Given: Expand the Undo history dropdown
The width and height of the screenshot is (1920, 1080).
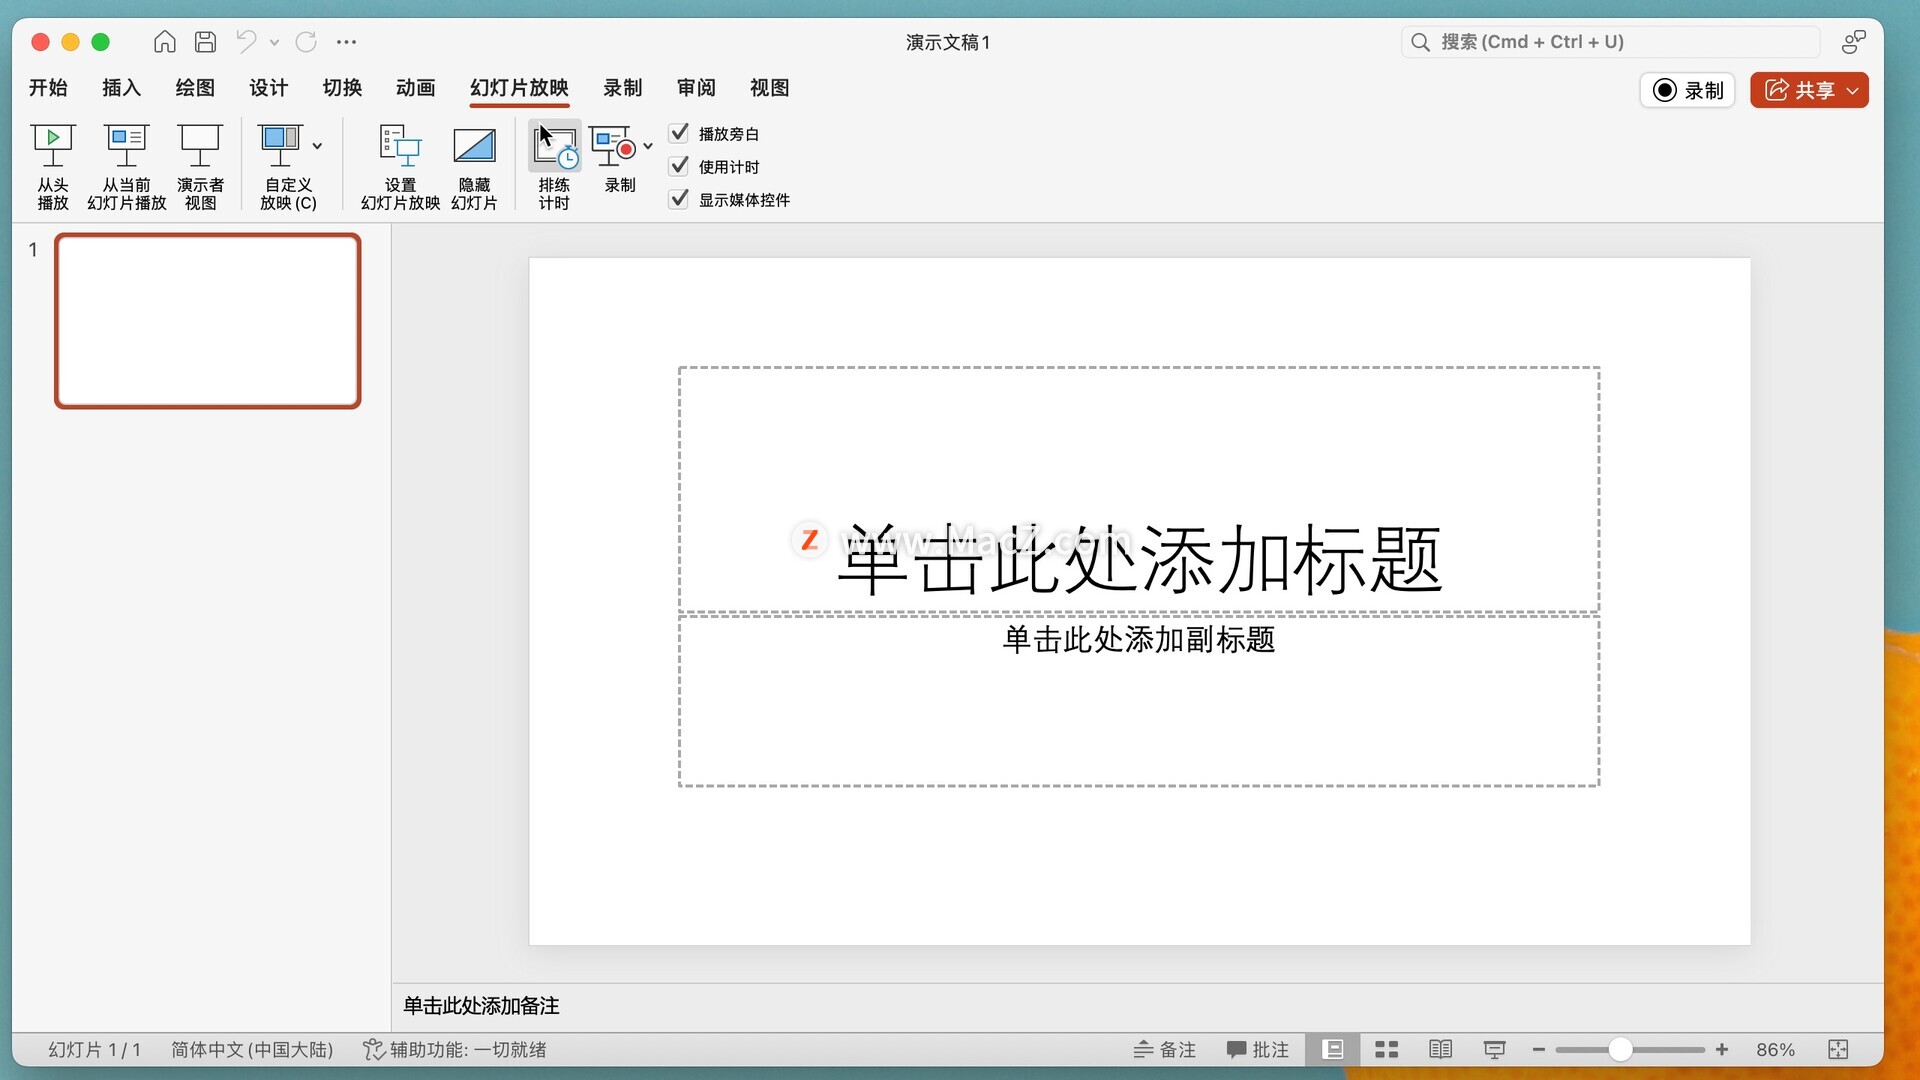Looking at the screenshot, I should point(274,42).
